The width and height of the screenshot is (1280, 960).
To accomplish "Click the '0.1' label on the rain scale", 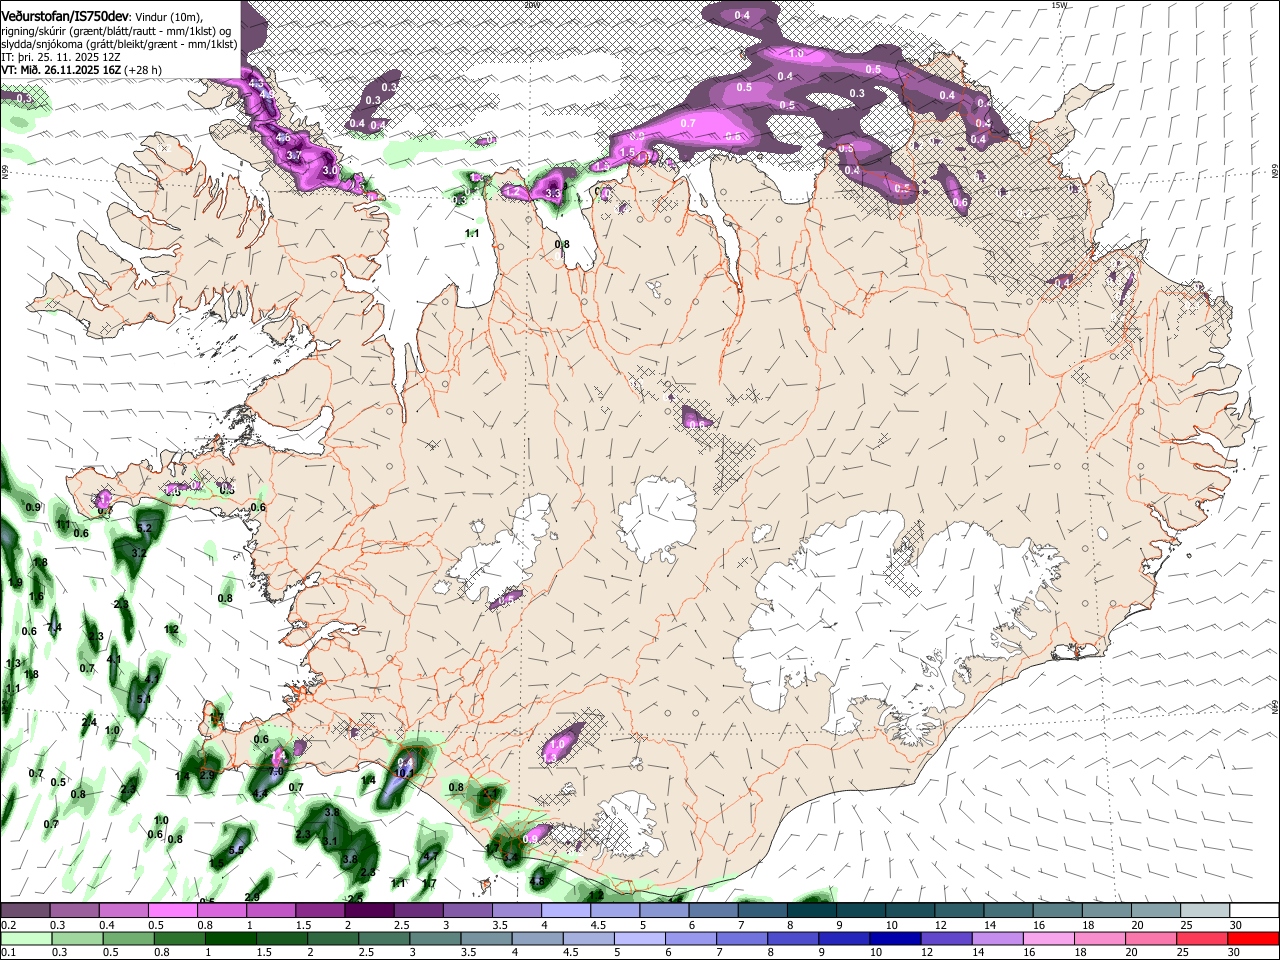I will (x=7, y=952).
